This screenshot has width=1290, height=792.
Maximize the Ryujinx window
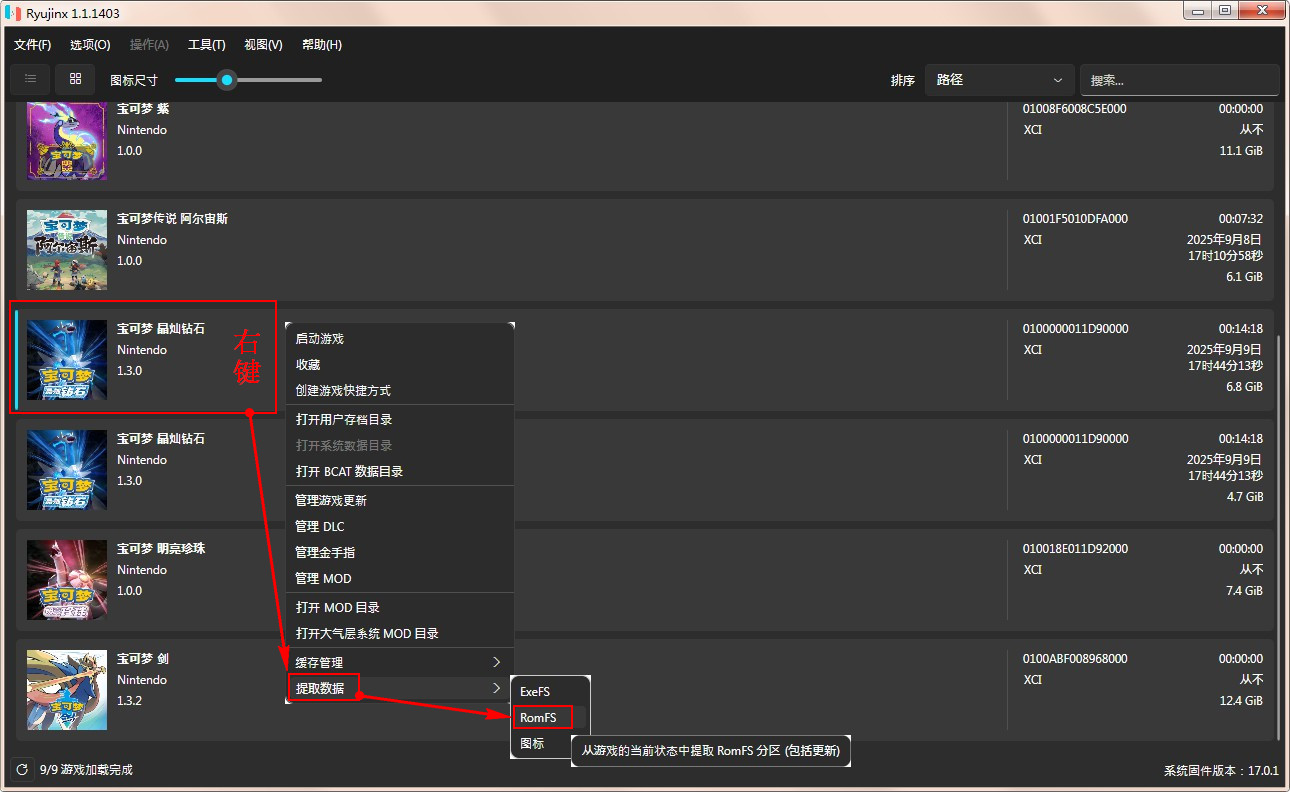click(x=1226, y=10)
